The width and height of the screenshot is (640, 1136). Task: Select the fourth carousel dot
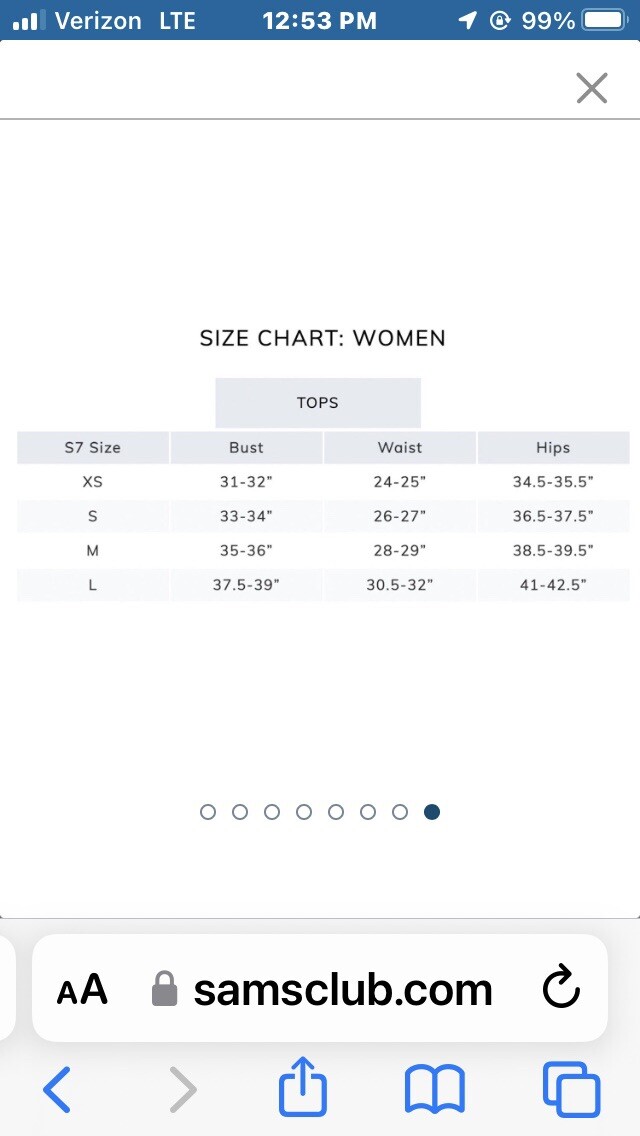(x=304, y=812)
